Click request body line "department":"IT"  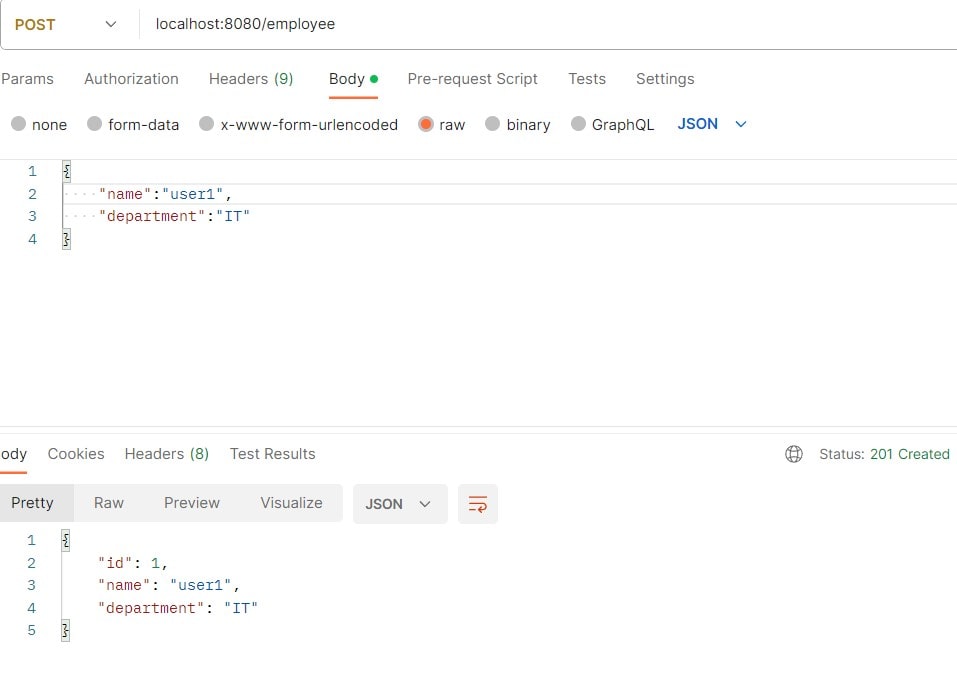(x=175, y=216)
